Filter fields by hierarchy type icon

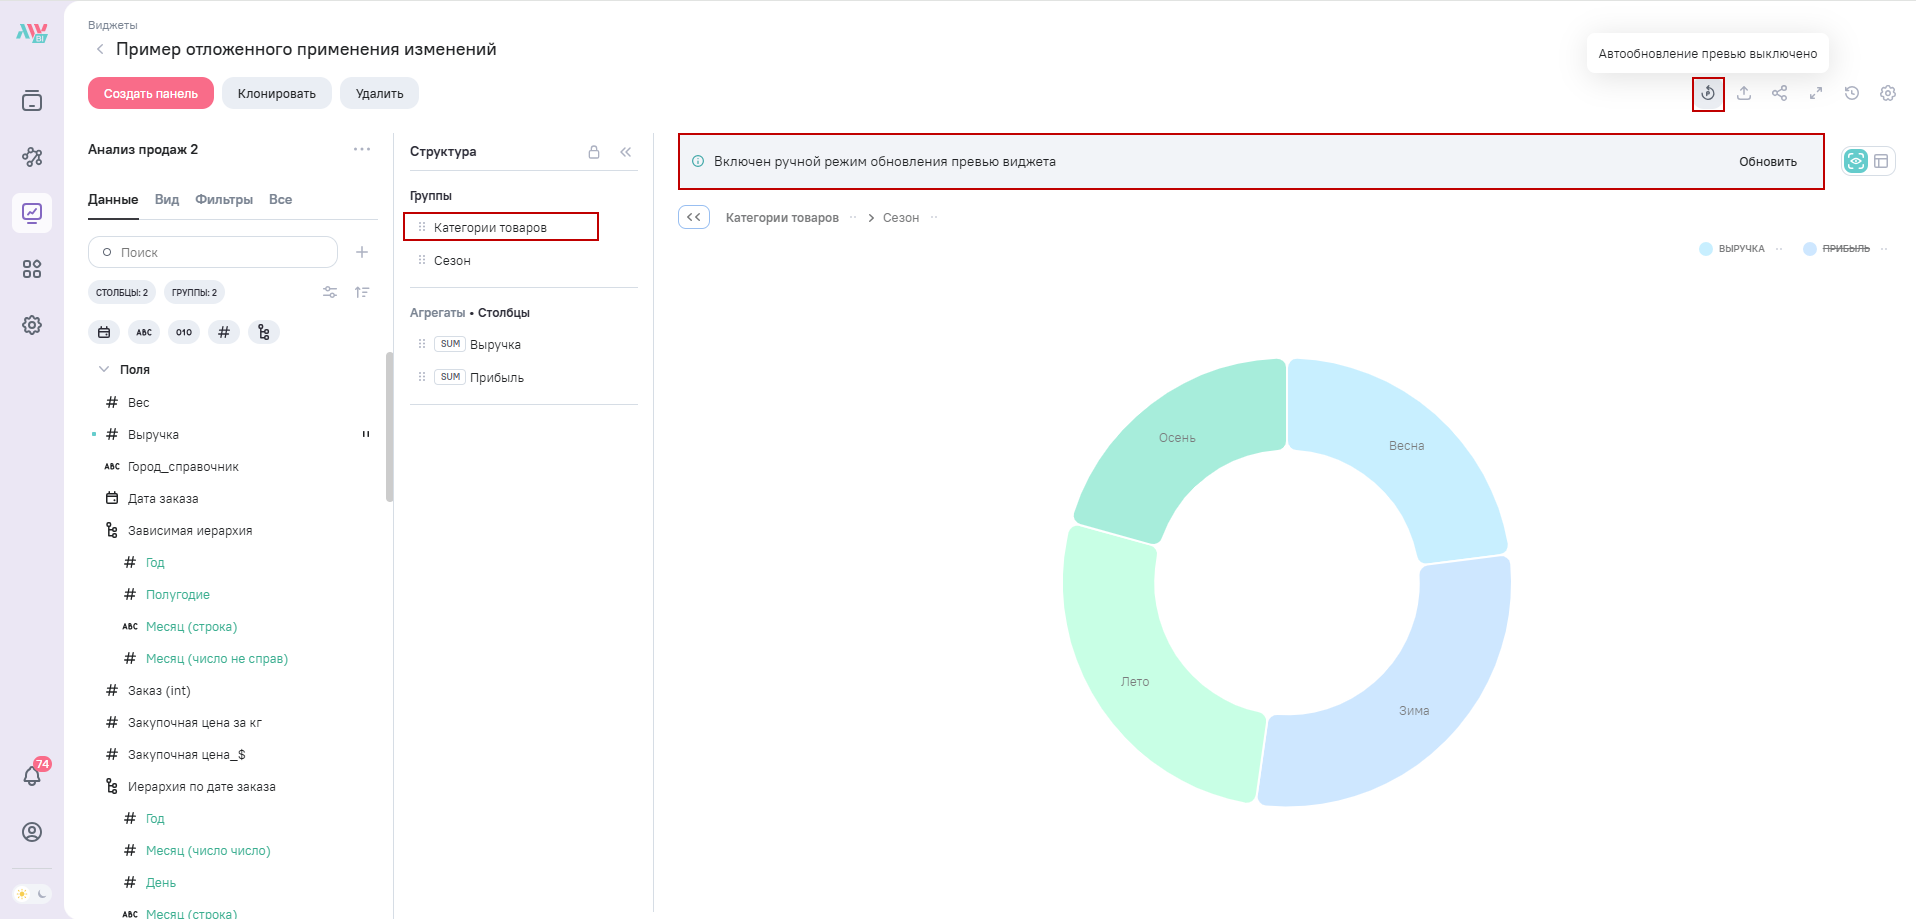click(x=264, y=332)
